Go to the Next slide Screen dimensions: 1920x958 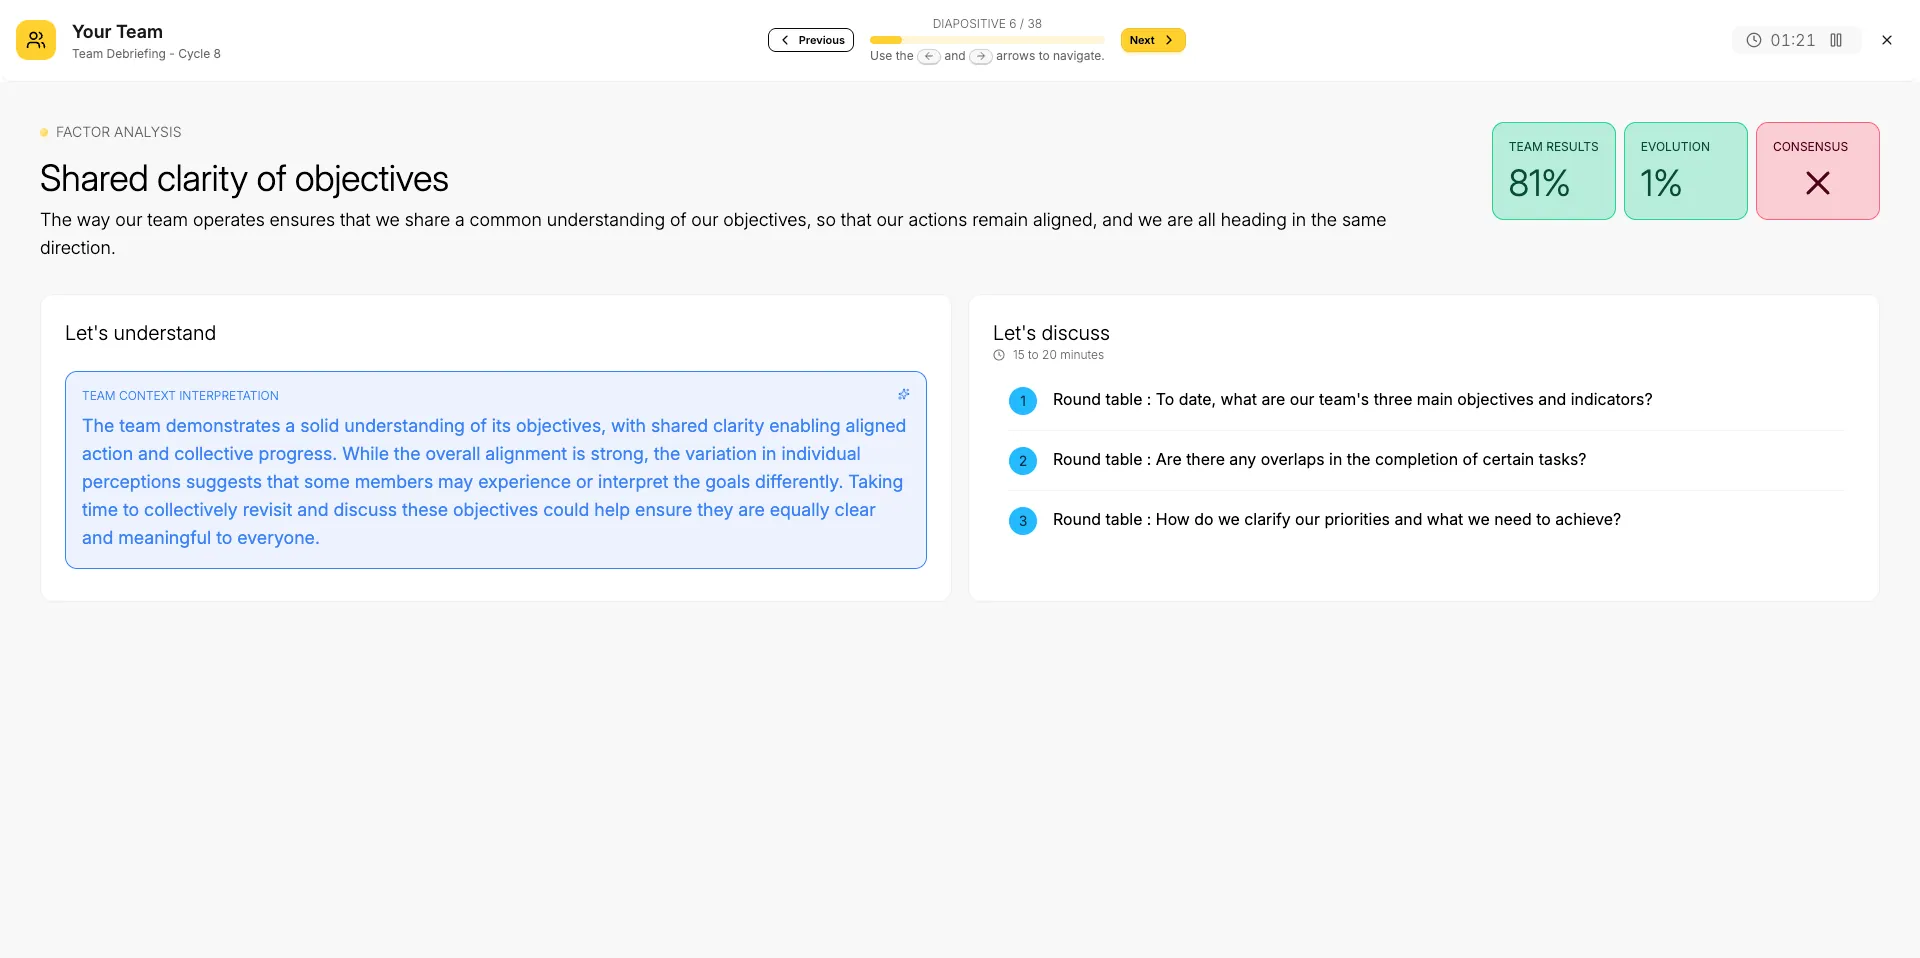tap(1152, 40)
